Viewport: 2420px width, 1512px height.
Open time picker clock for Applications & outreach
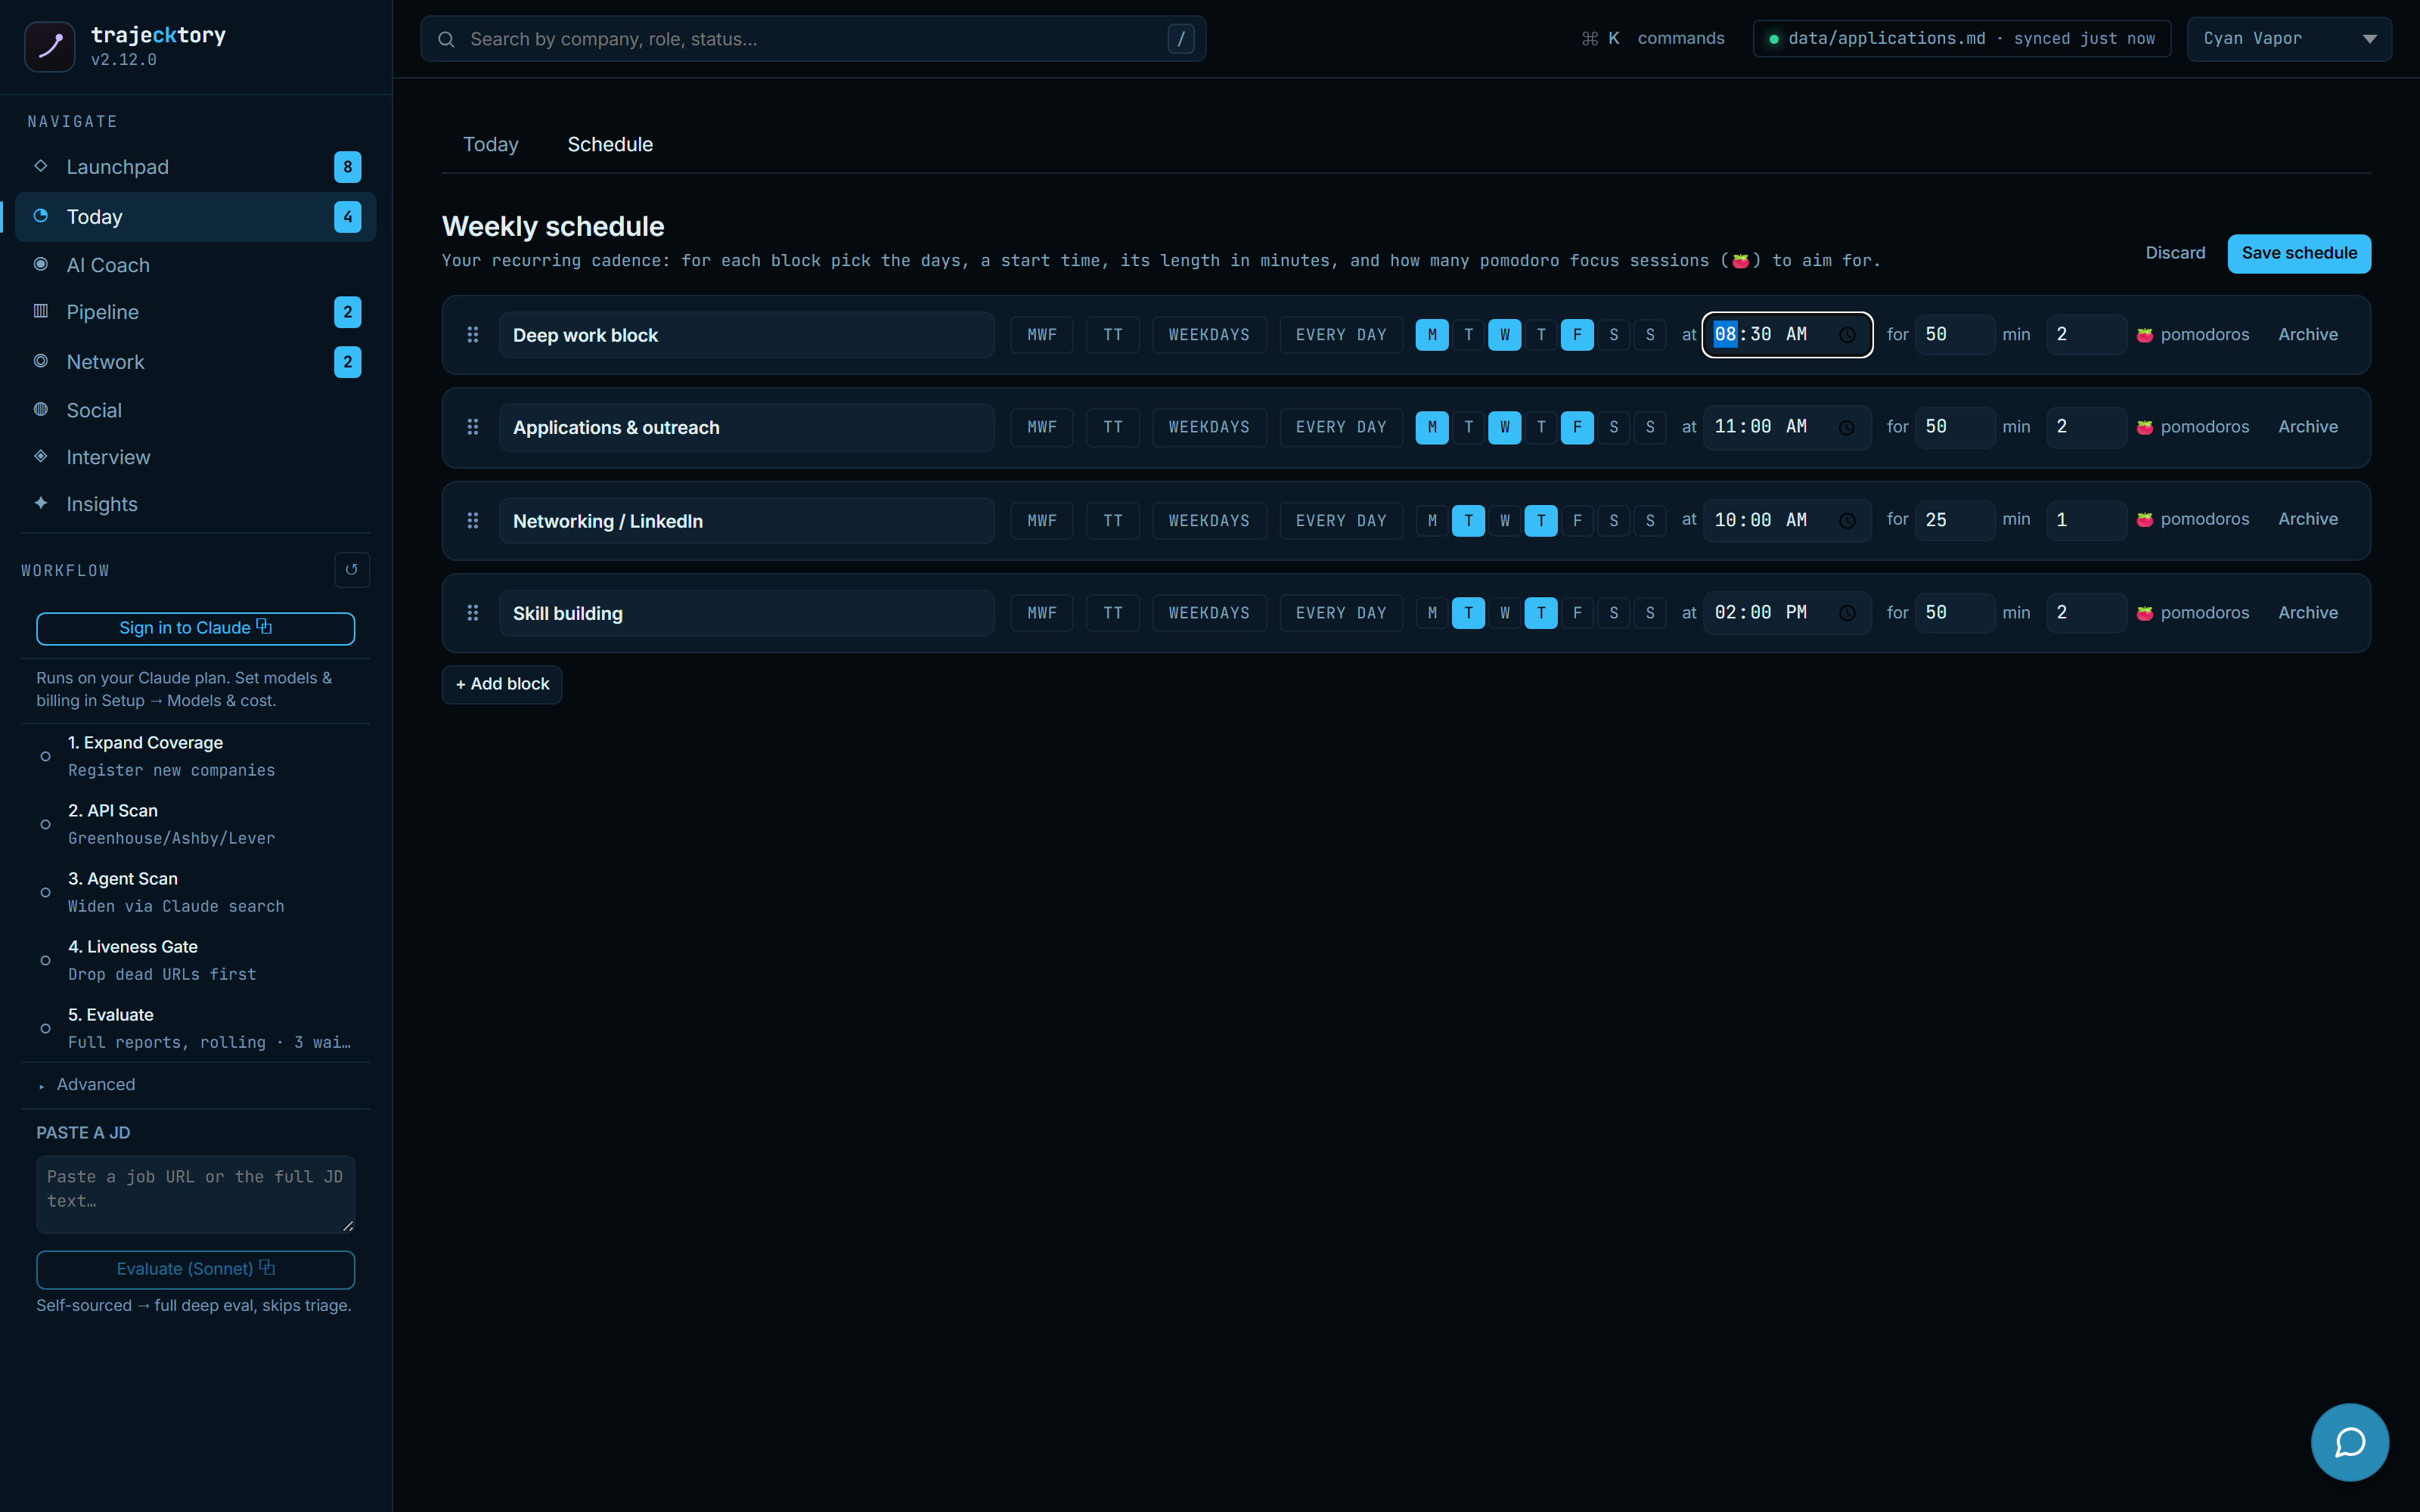point(1847,428)
